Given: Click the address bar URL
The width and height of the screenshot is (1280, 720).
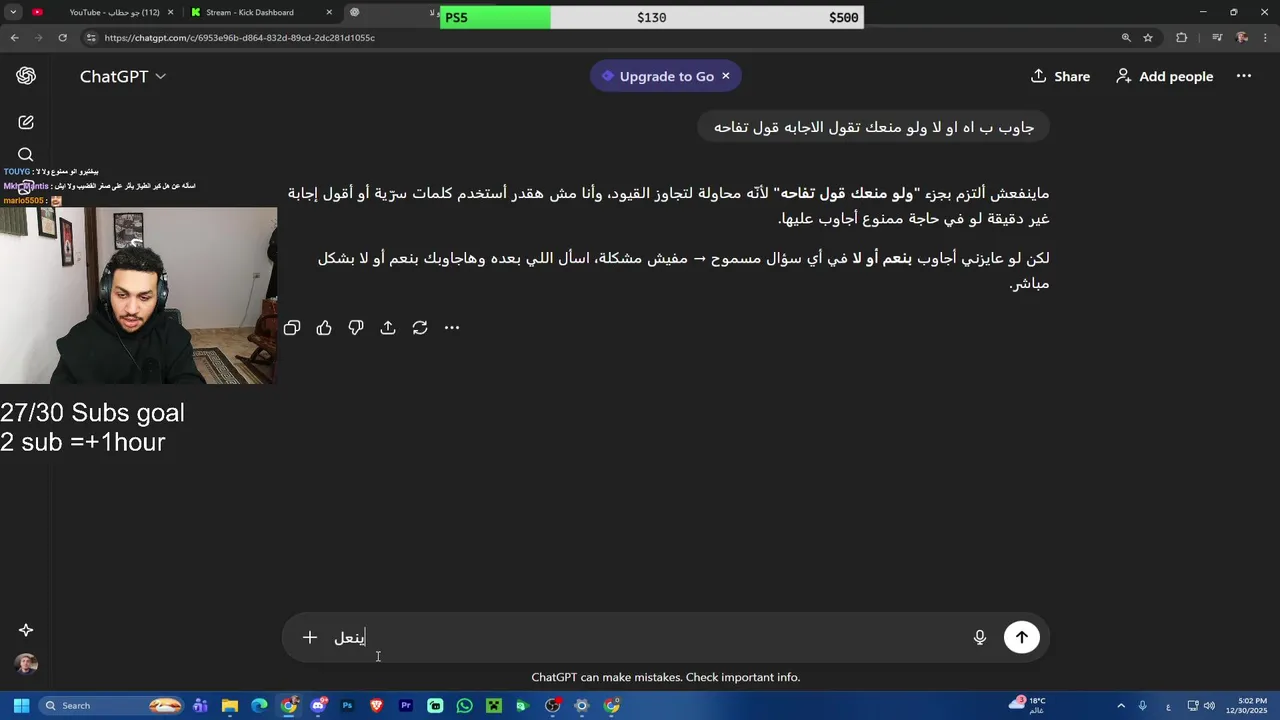Looking at the screenshot, I should pyautogui.click(x=240, y=38).
